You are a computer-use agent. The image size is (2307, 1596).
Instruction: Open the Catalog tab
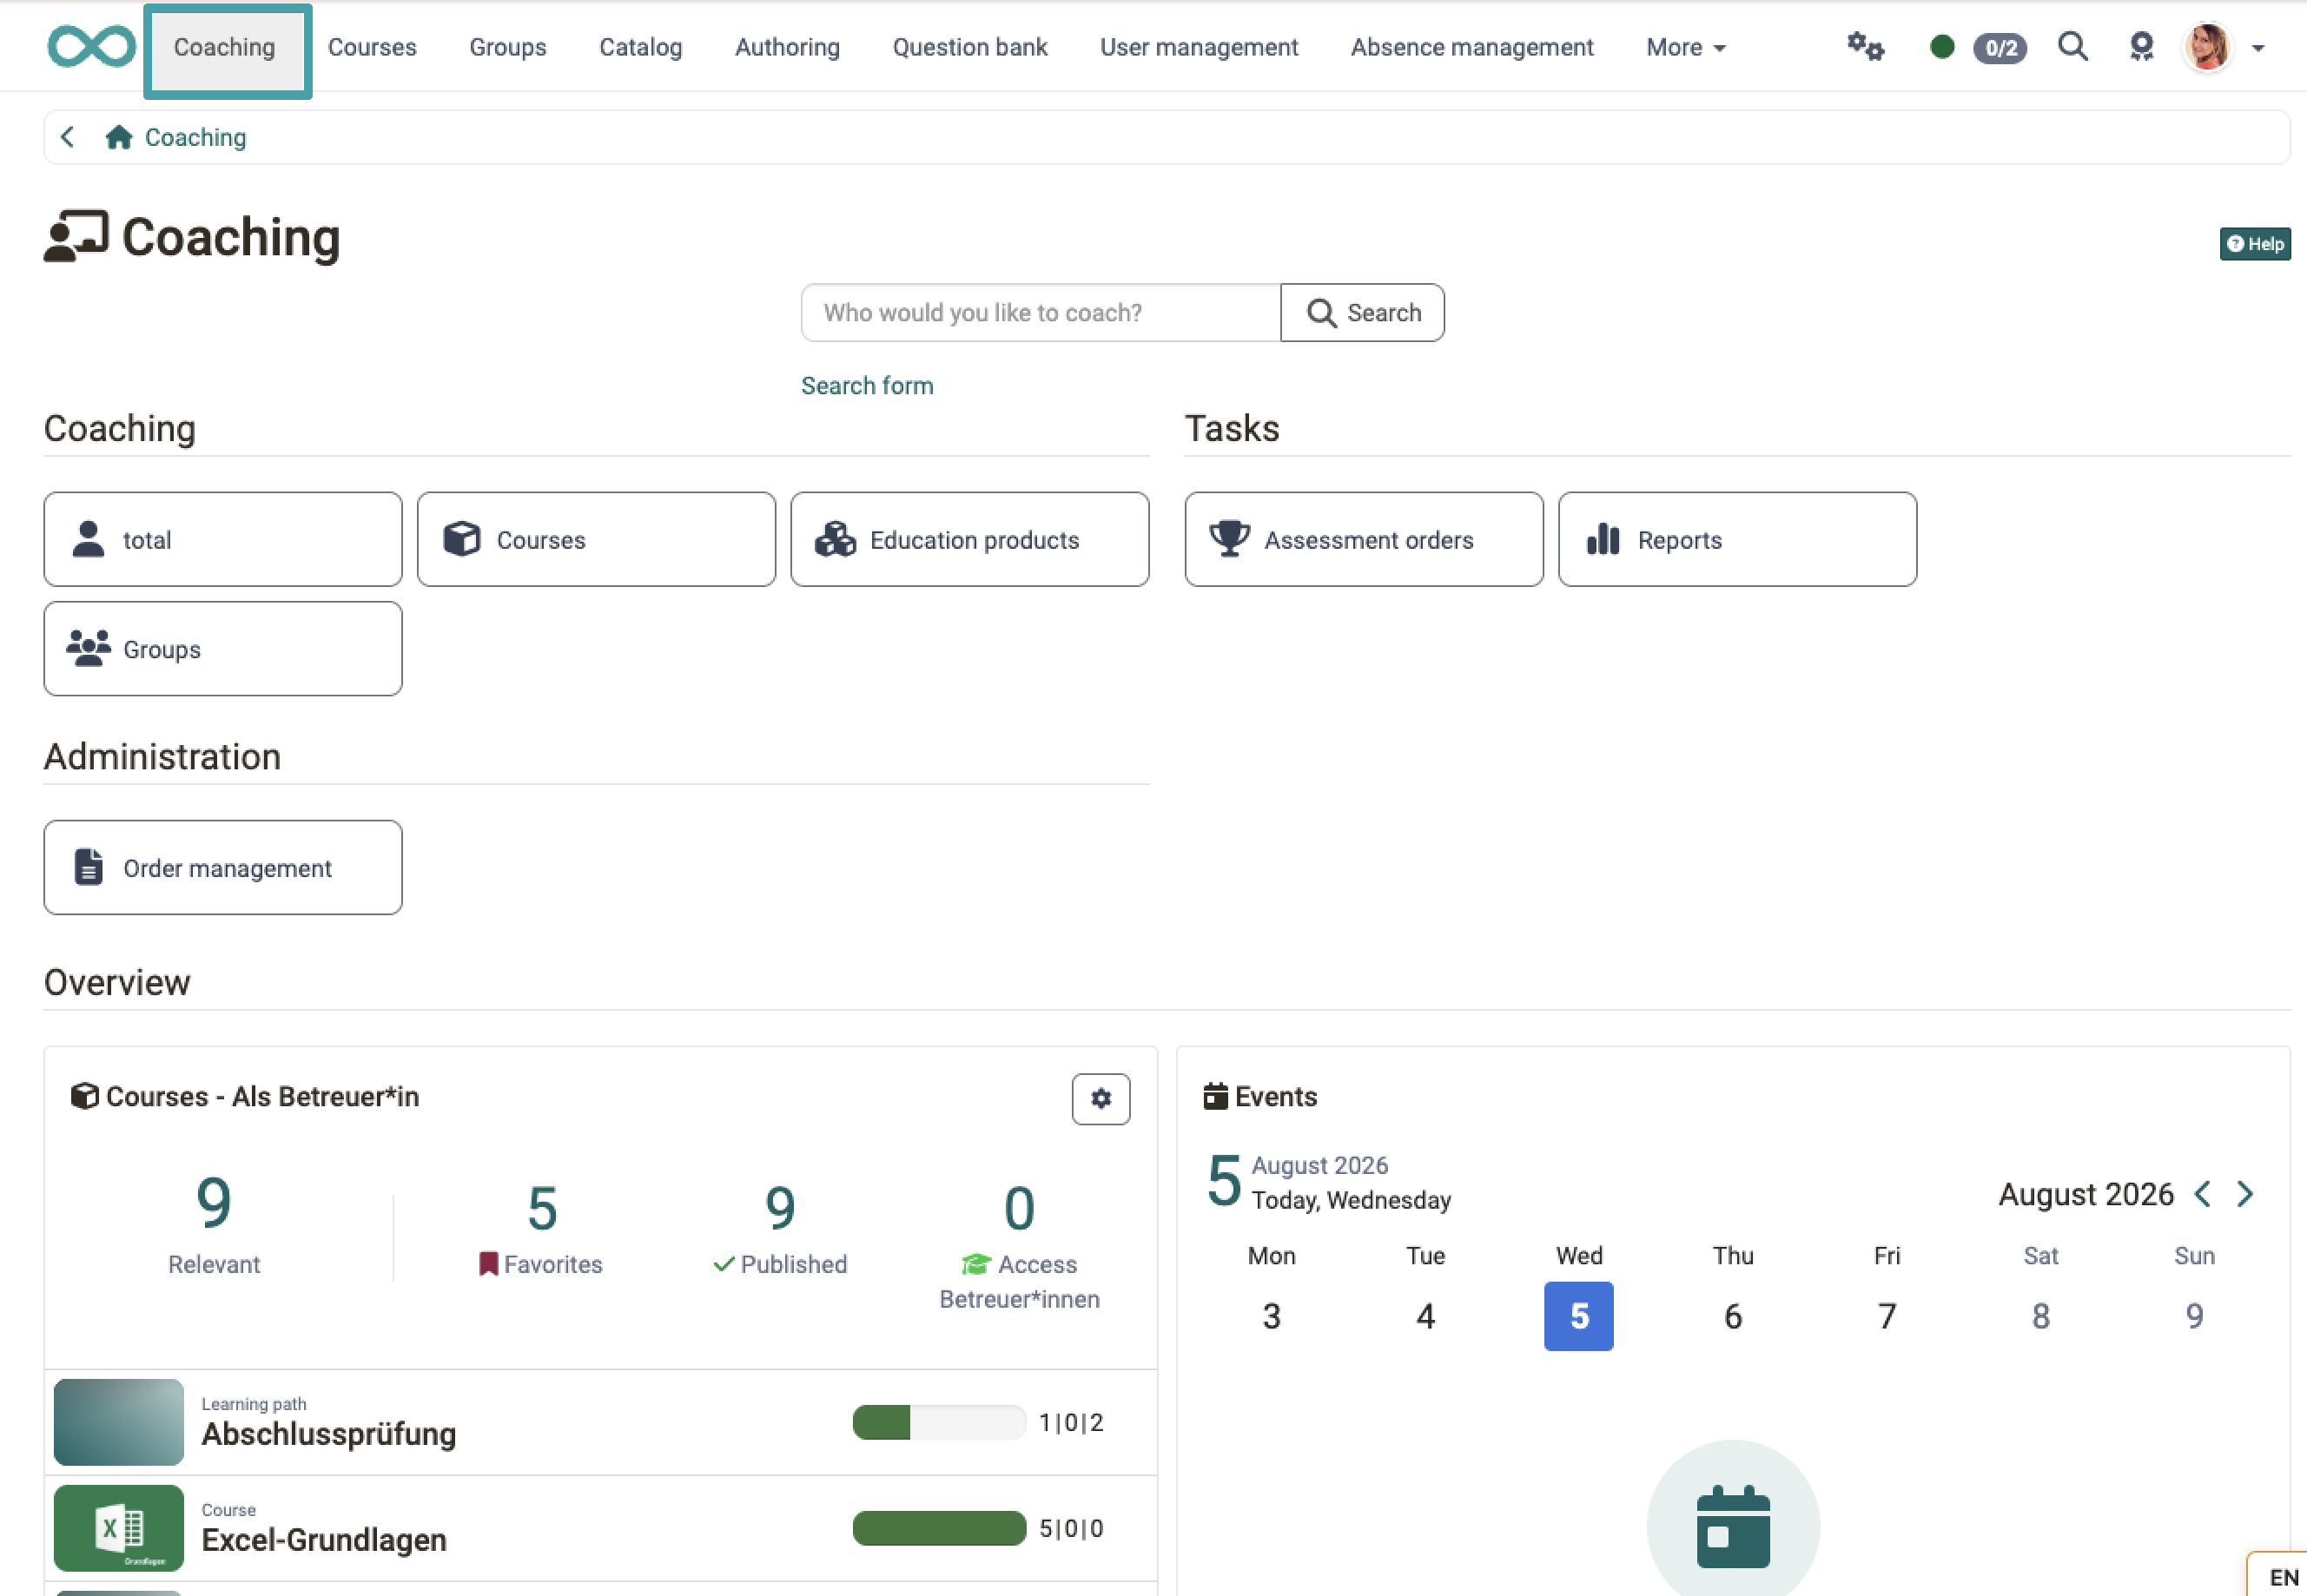click(x=640, y=47)
